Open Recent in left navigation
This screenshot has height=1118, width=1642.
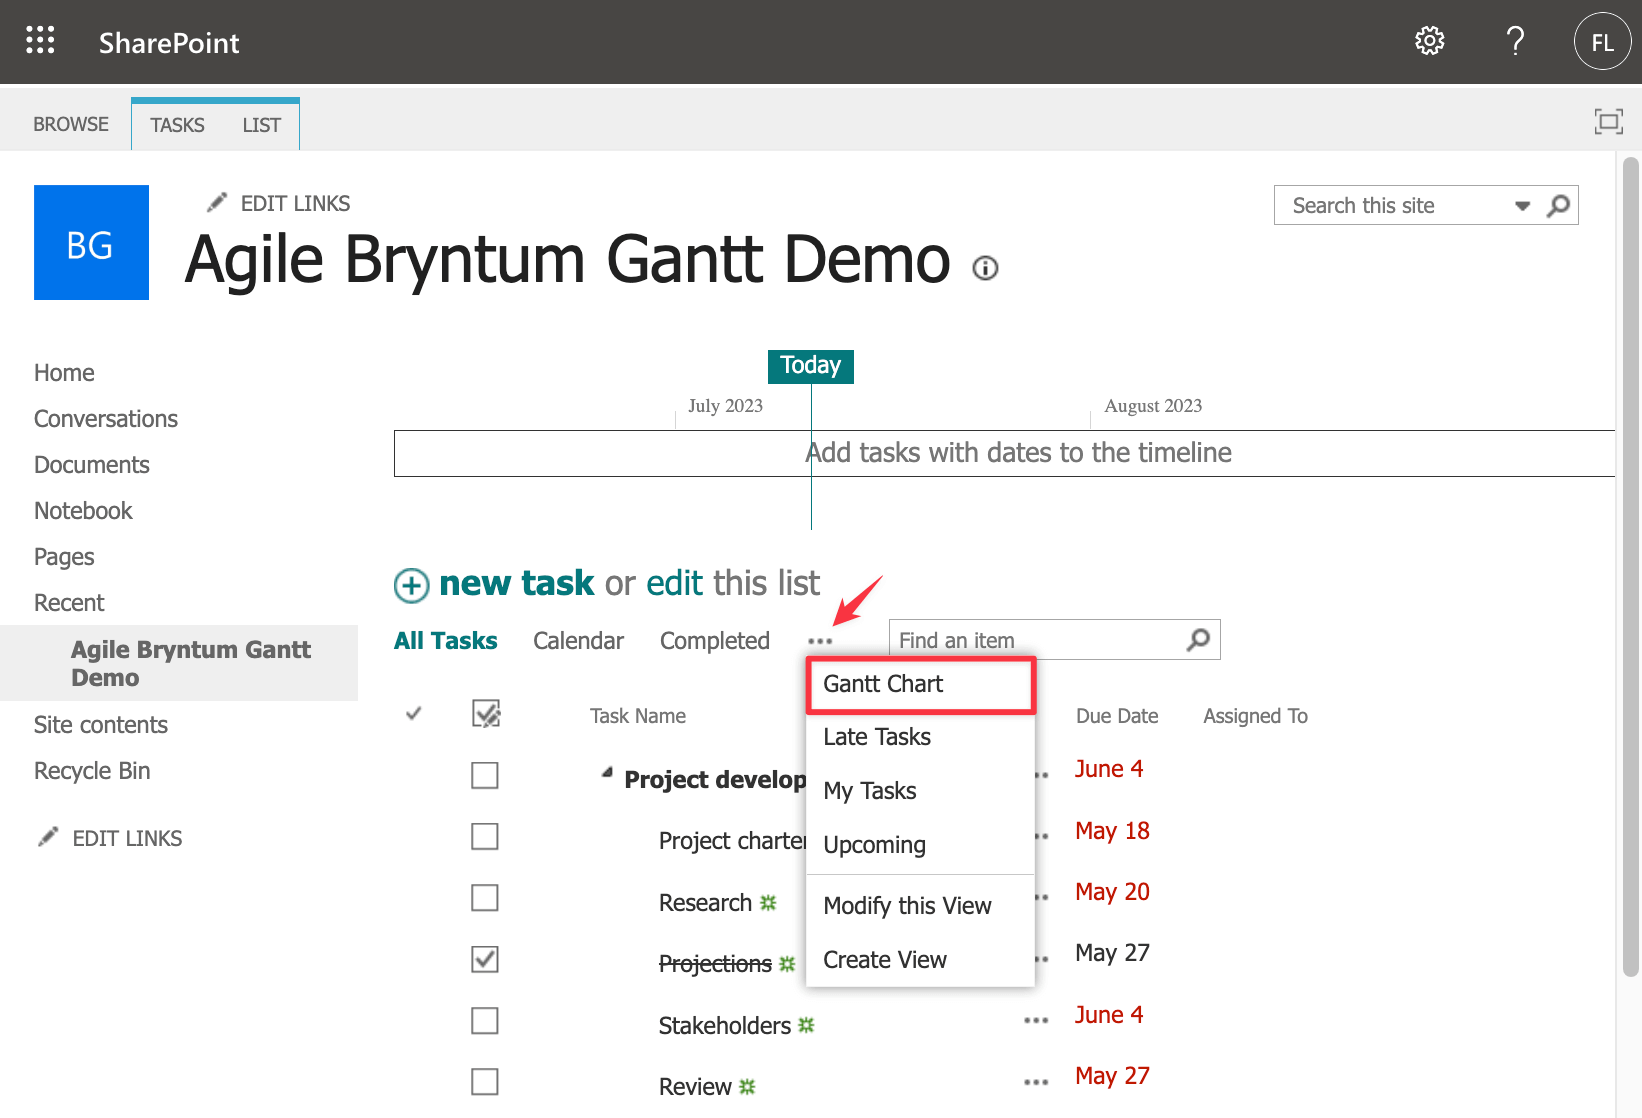pyautogui.click(x=69, y=603)
